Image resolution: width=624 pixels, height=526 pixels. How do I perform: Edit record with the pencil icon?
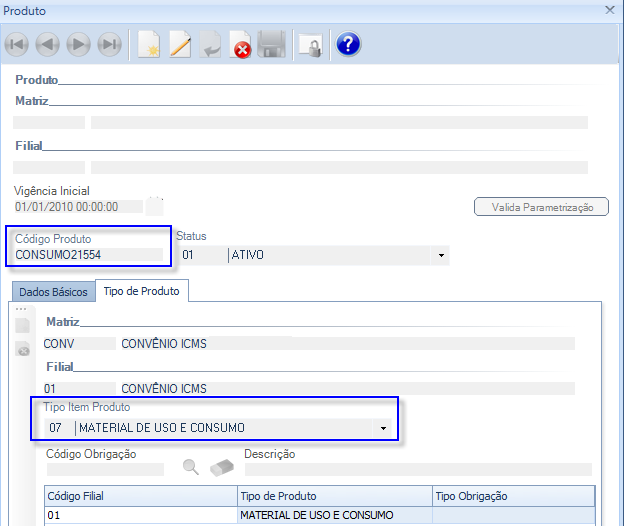(x=180, y=44)
